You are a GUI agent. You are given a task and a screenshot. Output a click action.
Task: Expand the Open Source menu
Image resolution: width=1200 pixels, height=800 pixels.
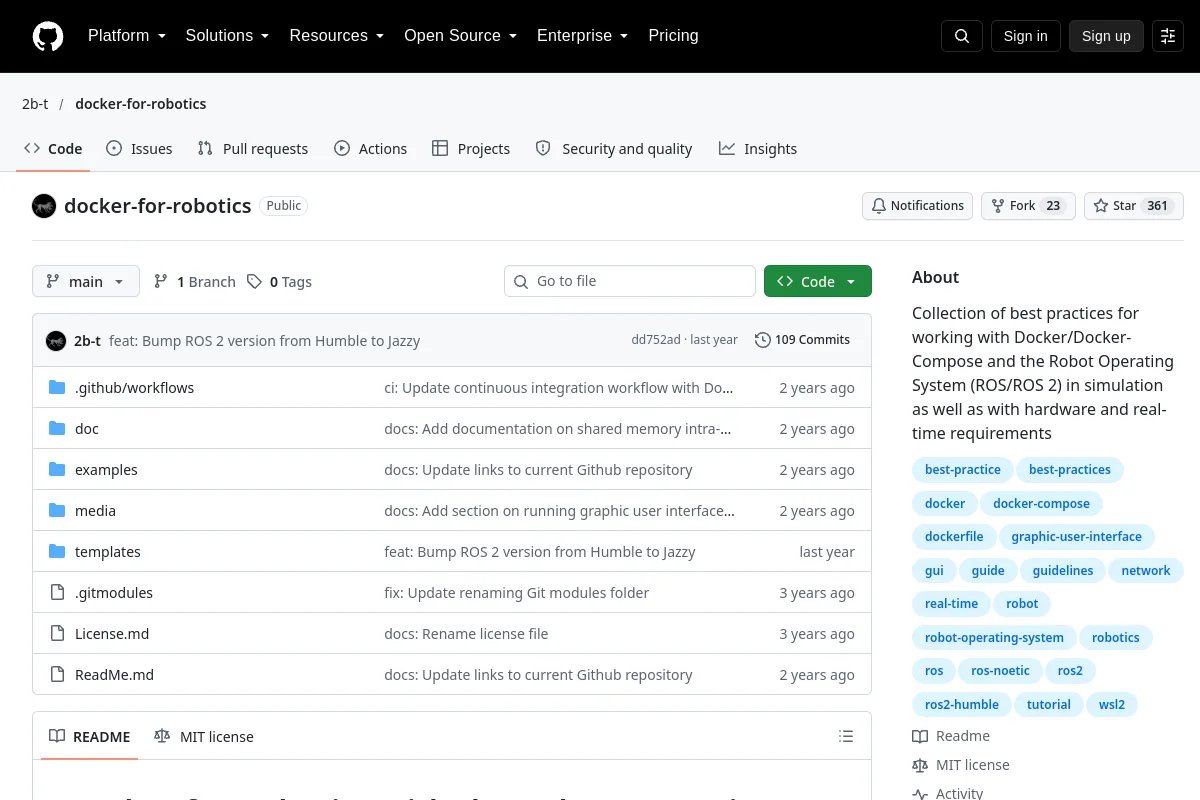[461, 36]
